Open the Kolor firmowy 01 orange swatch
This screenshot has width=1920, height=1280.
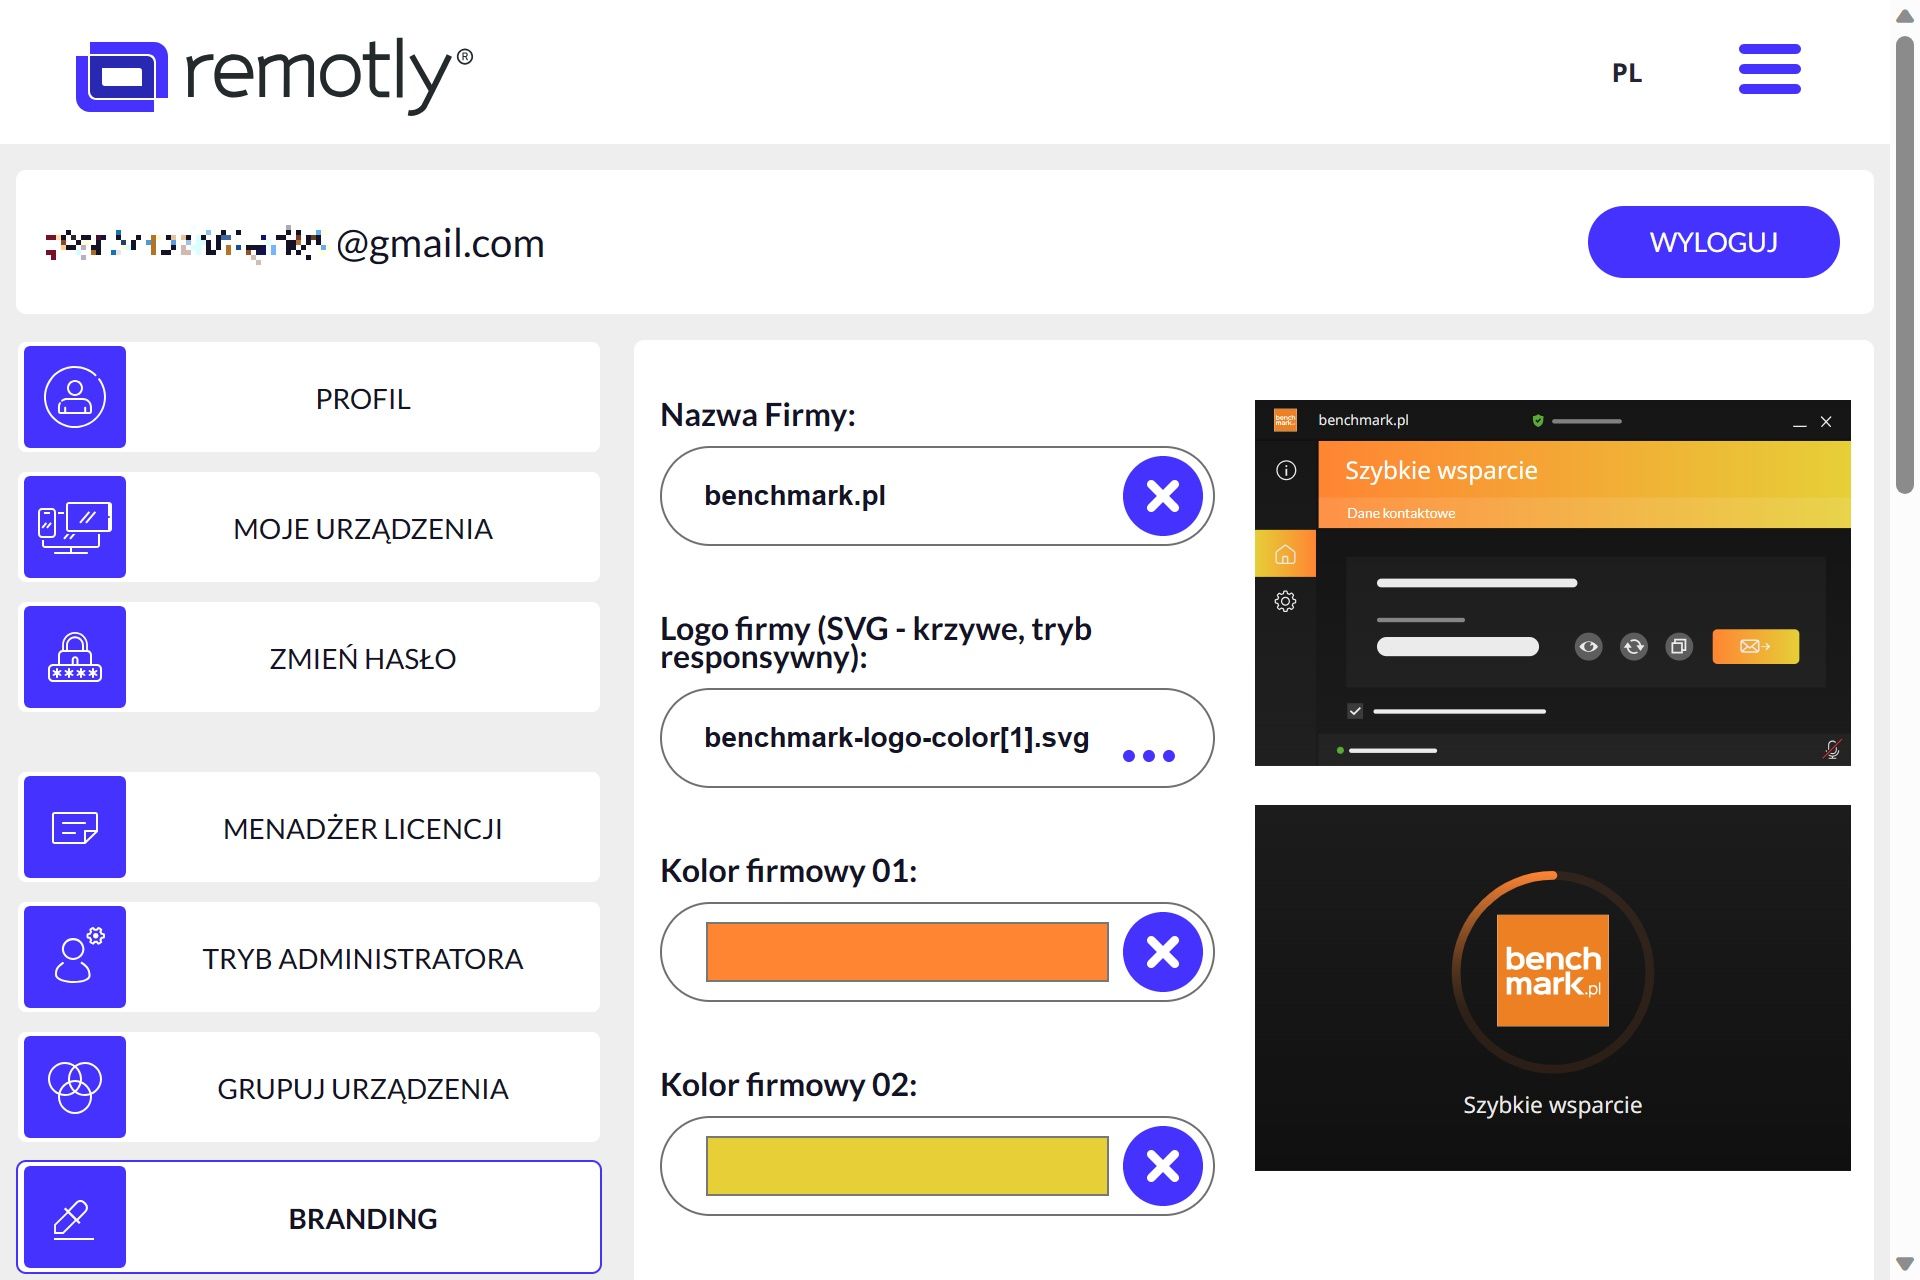(x=907, y=952)
